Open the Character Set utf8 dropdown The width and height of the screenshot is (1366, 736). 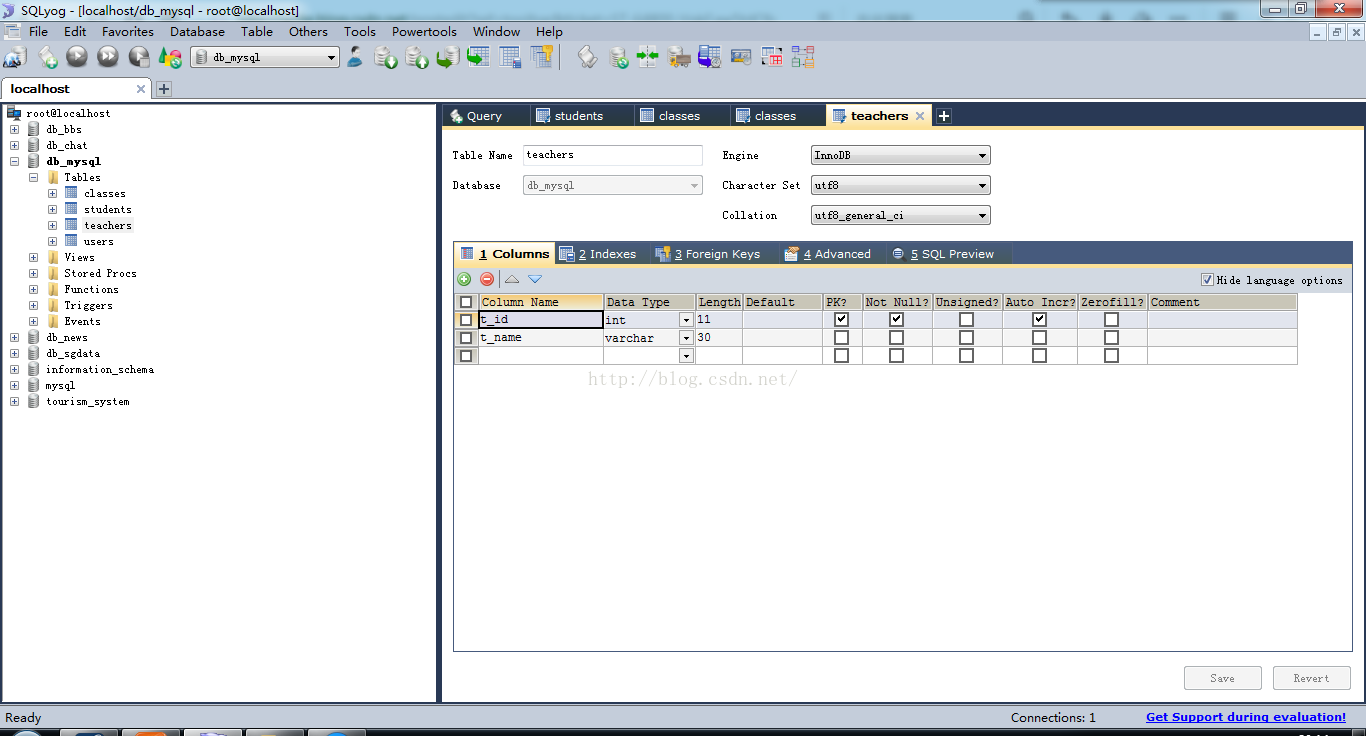(900, 185)
